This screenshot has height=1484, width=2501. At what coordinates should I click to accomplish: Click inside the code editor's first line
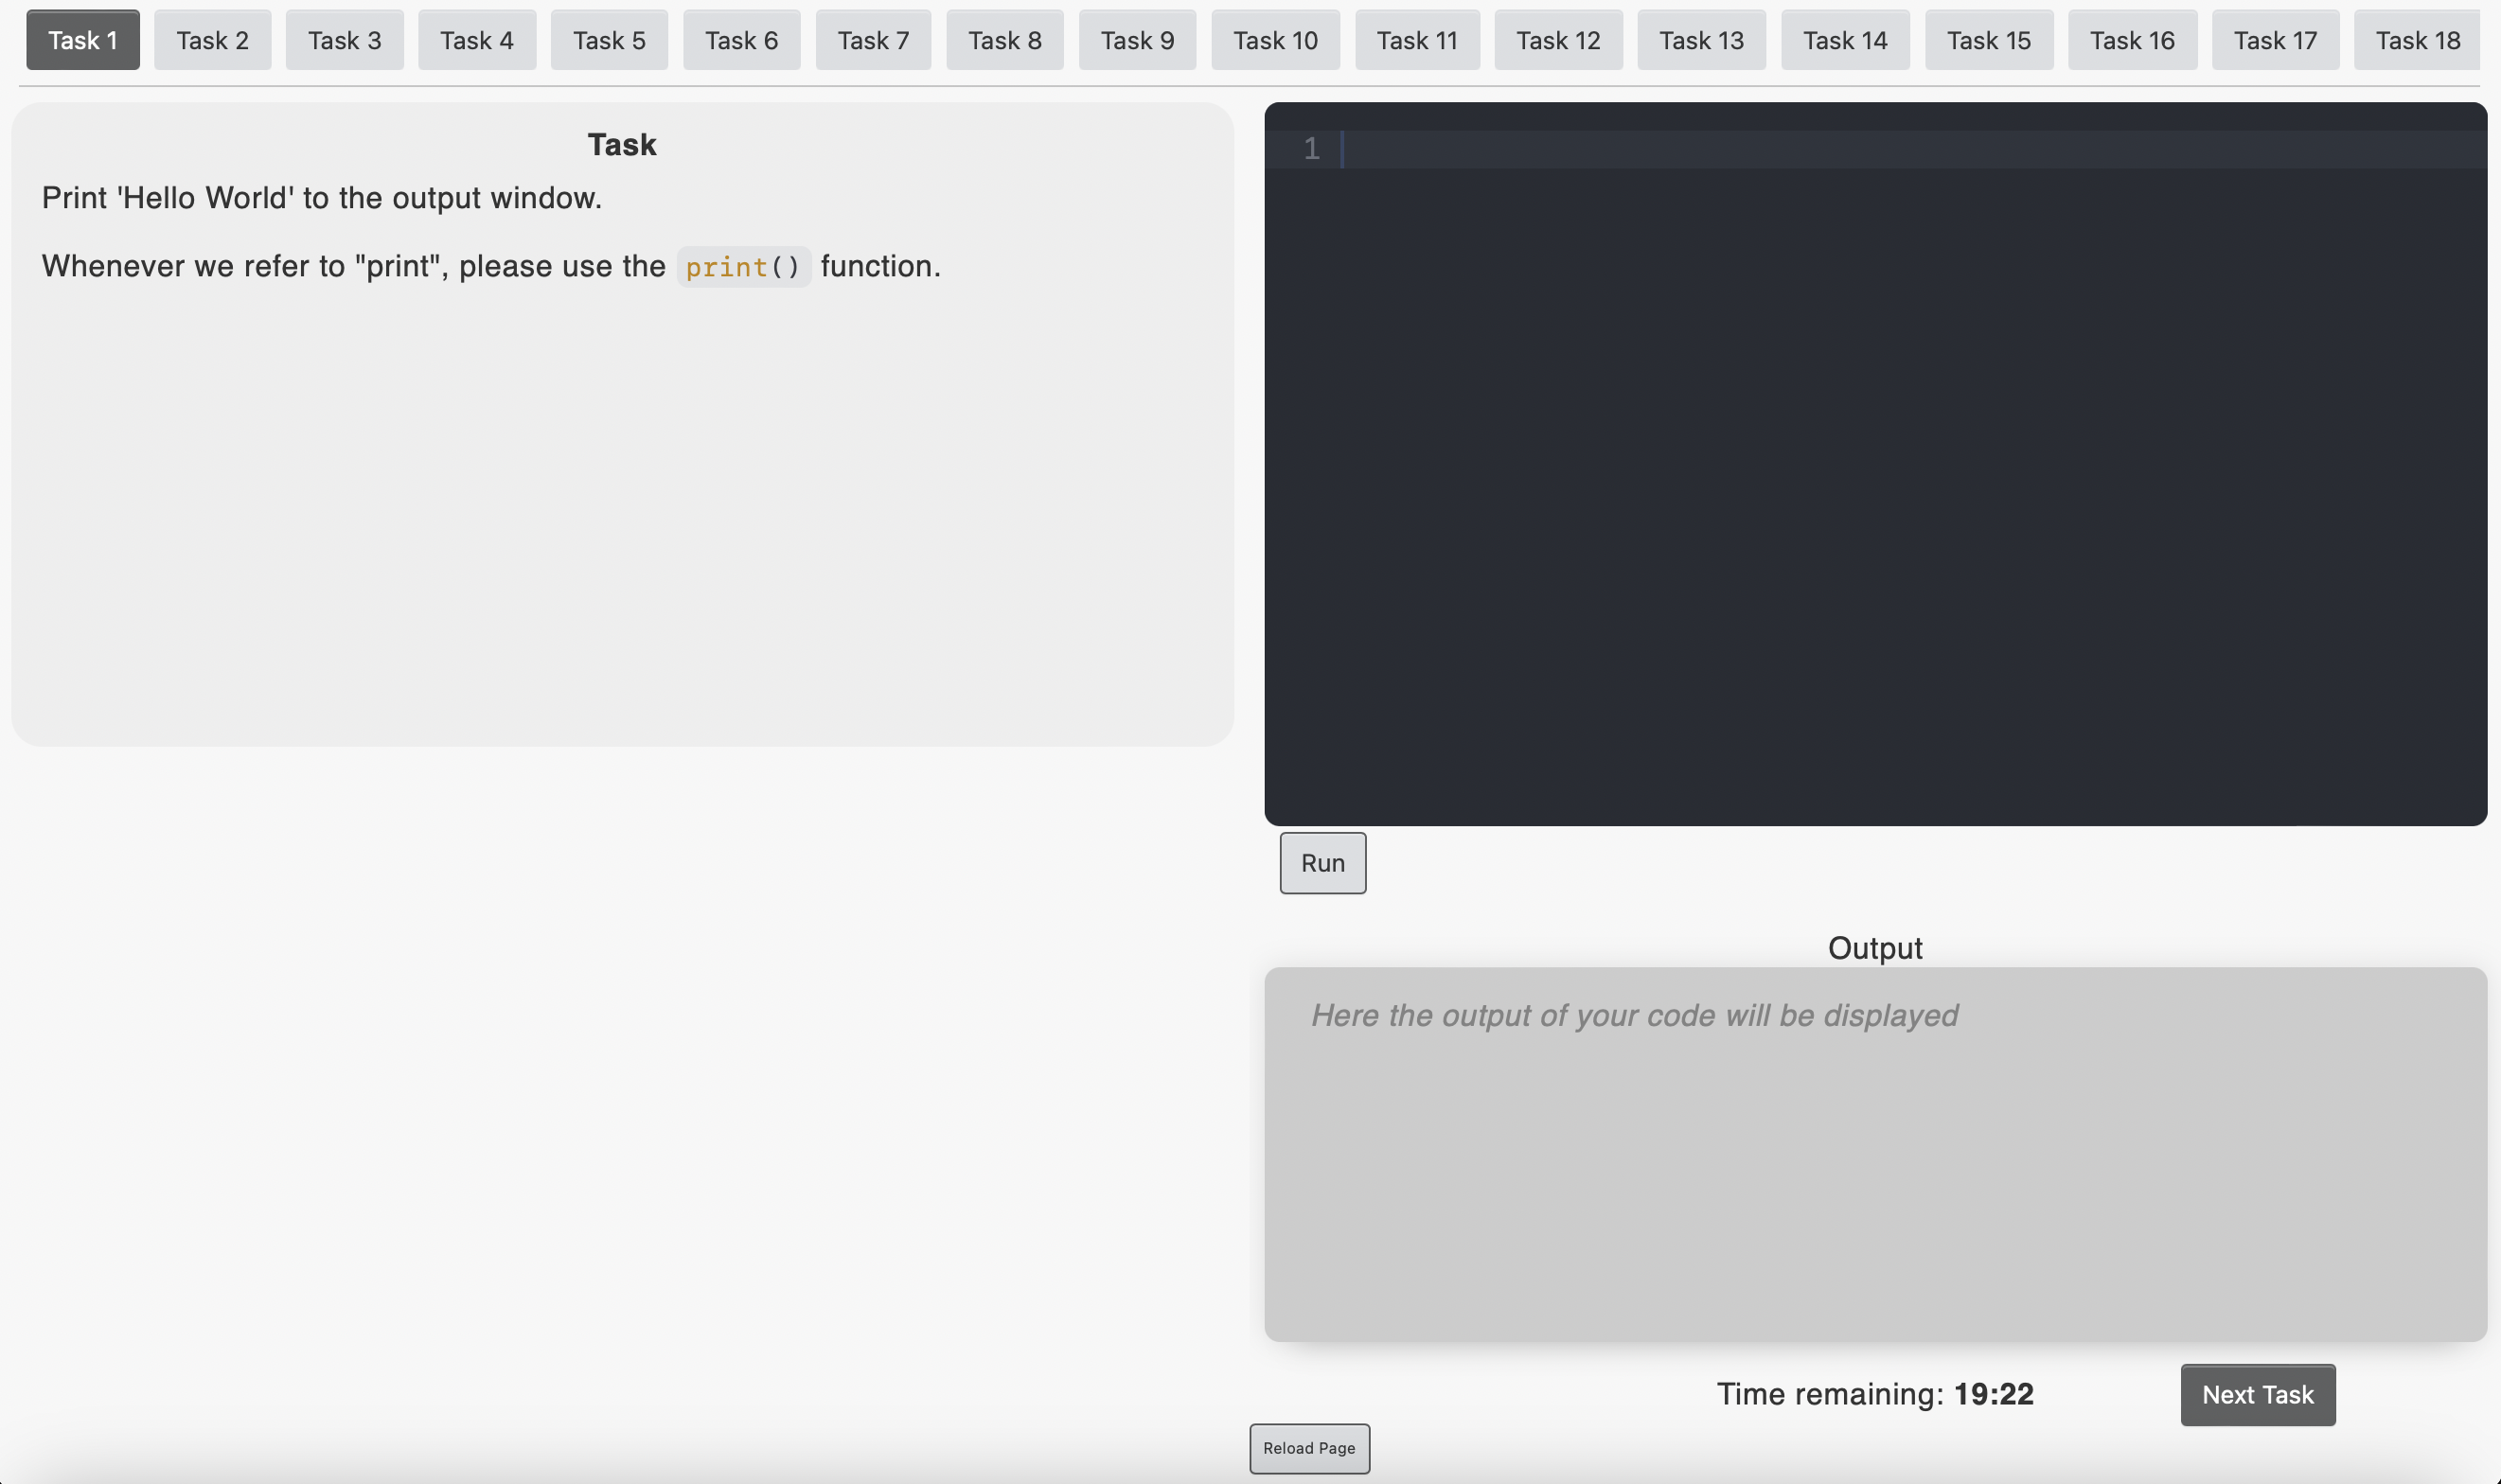1900,149
